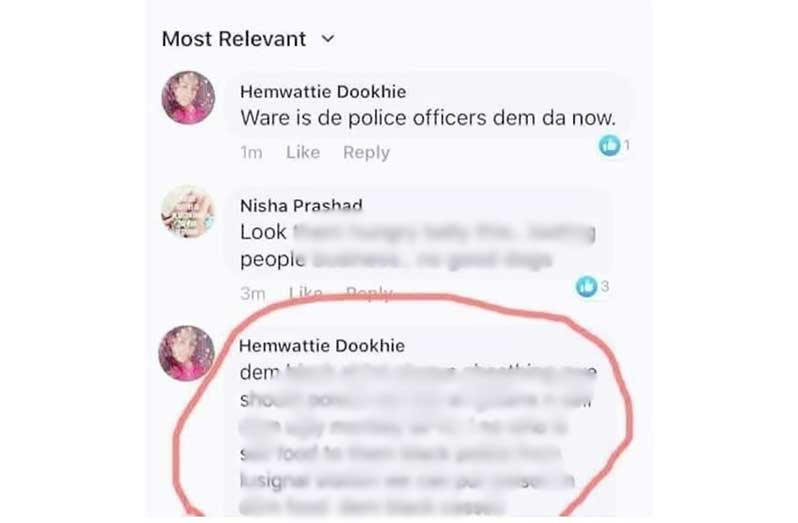
Task: Select the 'Ware is de police officers' text
Action: [428, 118]
